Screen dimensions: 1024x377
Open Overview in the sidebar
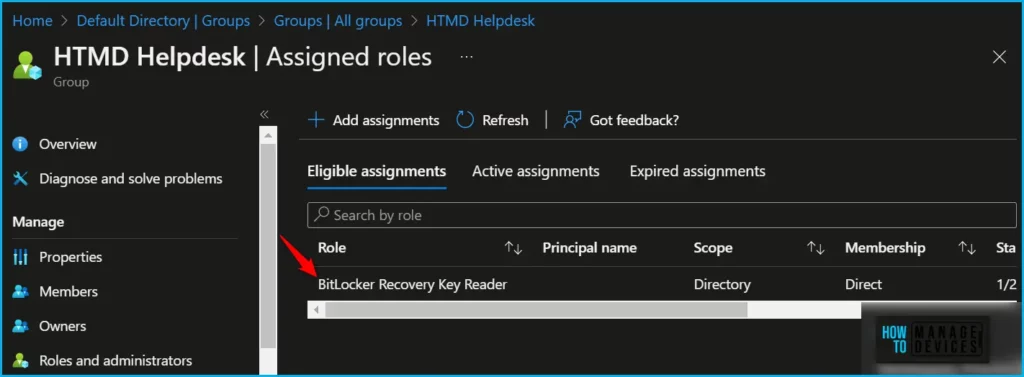[68, 144]
